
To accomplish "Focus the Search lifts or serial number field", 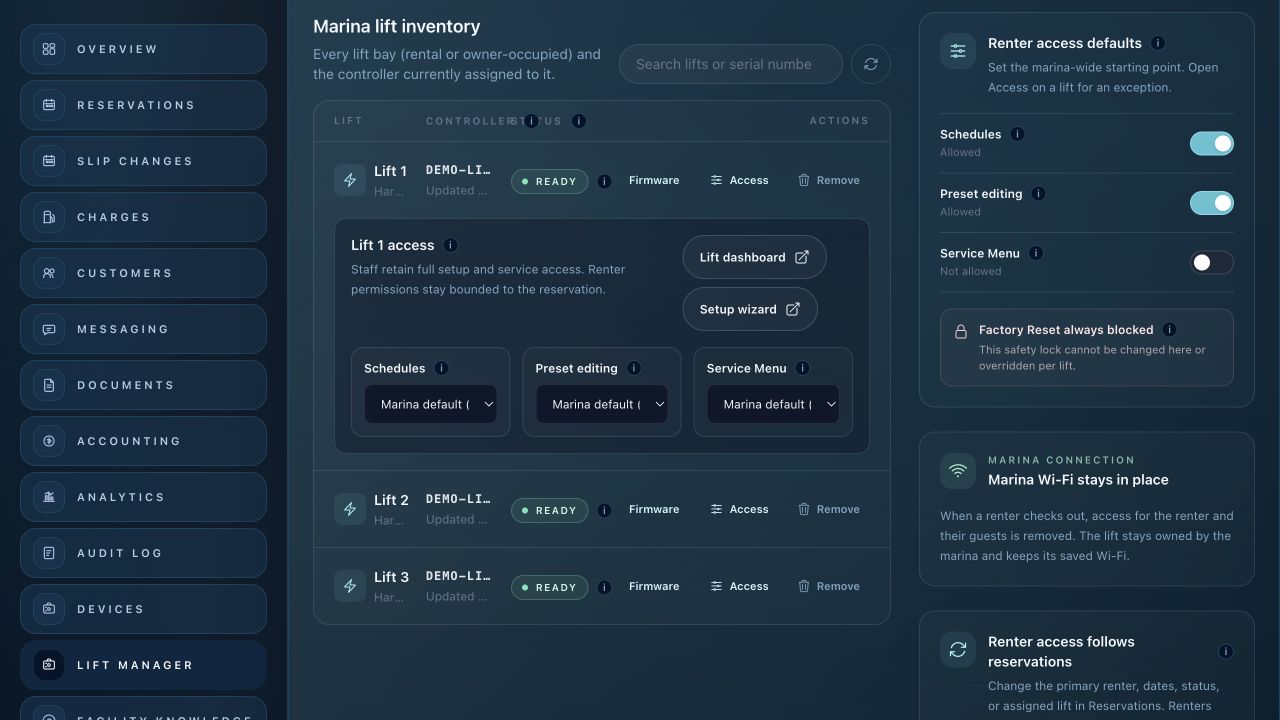I will click(x=731, y=64).
